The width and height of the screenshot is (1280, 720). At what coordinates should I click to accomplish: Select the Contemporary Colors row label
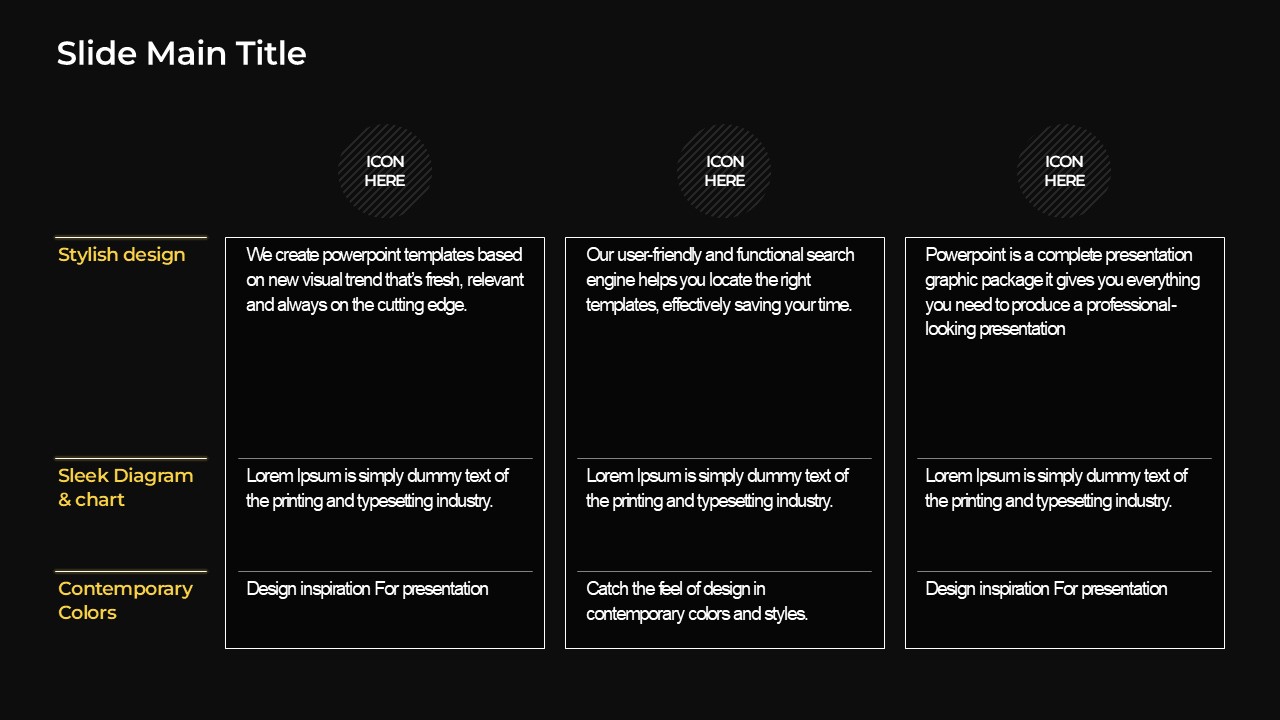coord(125,601)
